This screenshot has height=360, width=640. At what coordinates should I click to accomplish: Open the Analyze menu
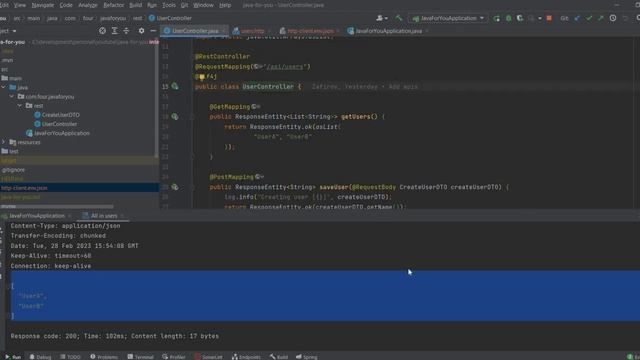click(x=88, y=5)
